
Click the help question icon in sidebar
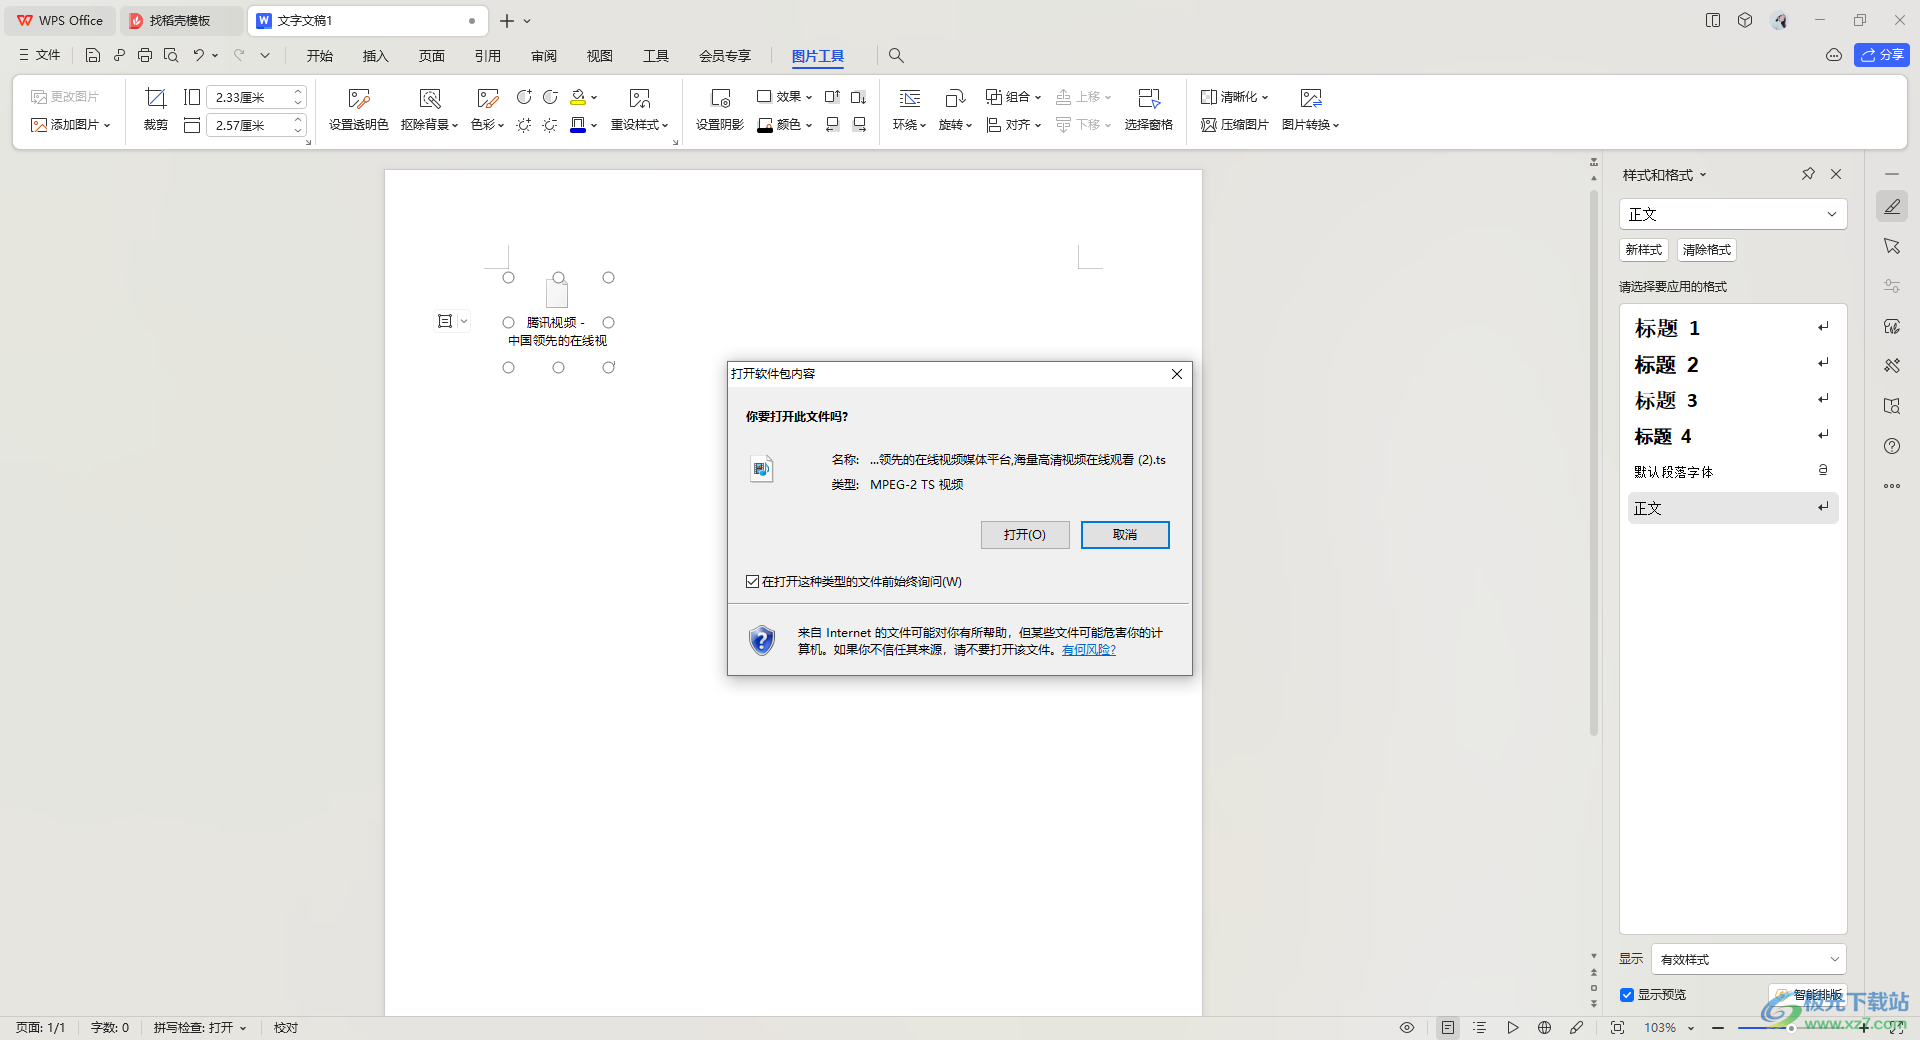coord(1892,446)
